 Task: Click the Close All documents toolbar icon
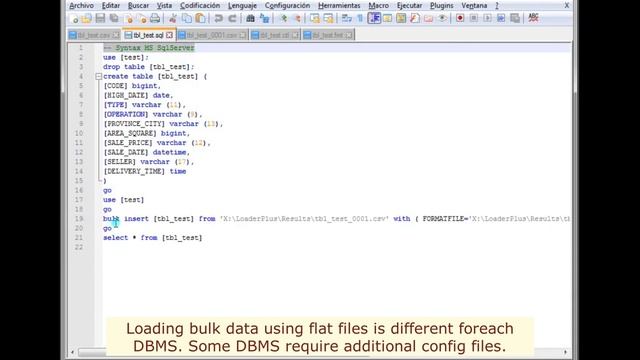(142, 18)
